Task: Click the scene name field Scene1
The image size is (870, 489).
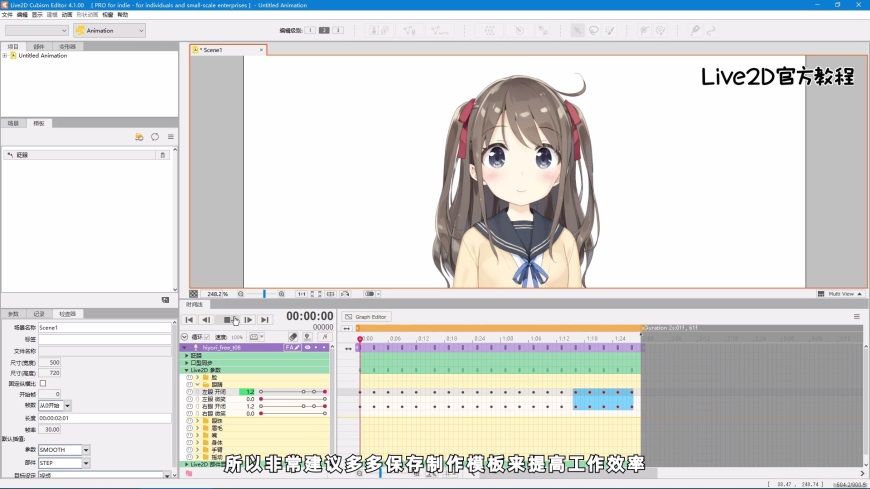Action: pyautogui.click(x=104, y=327)
